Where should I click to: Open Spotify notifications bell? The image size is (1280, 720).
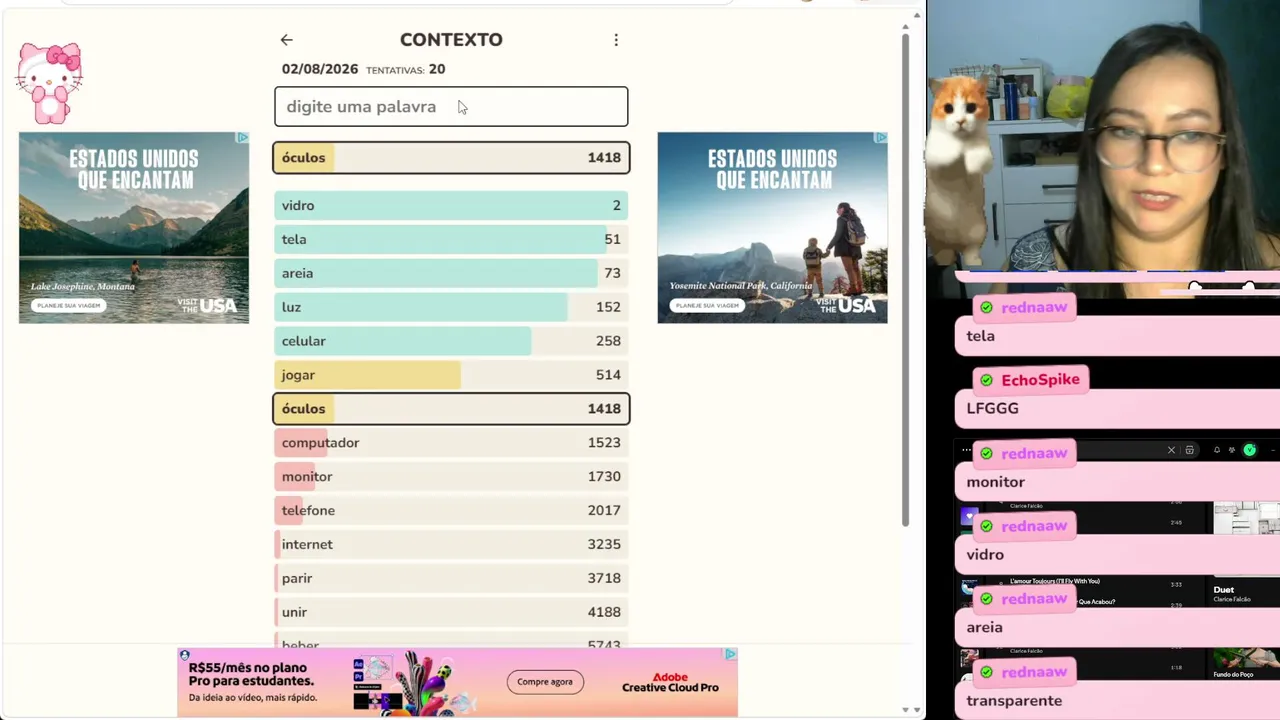tap(1217, 450)
